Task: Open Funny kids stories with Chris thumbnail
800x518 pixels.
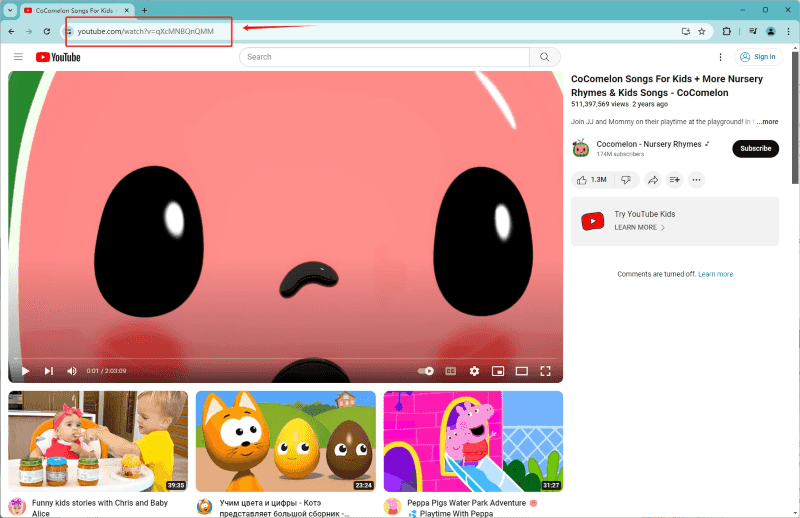Action: click(98, 441)
